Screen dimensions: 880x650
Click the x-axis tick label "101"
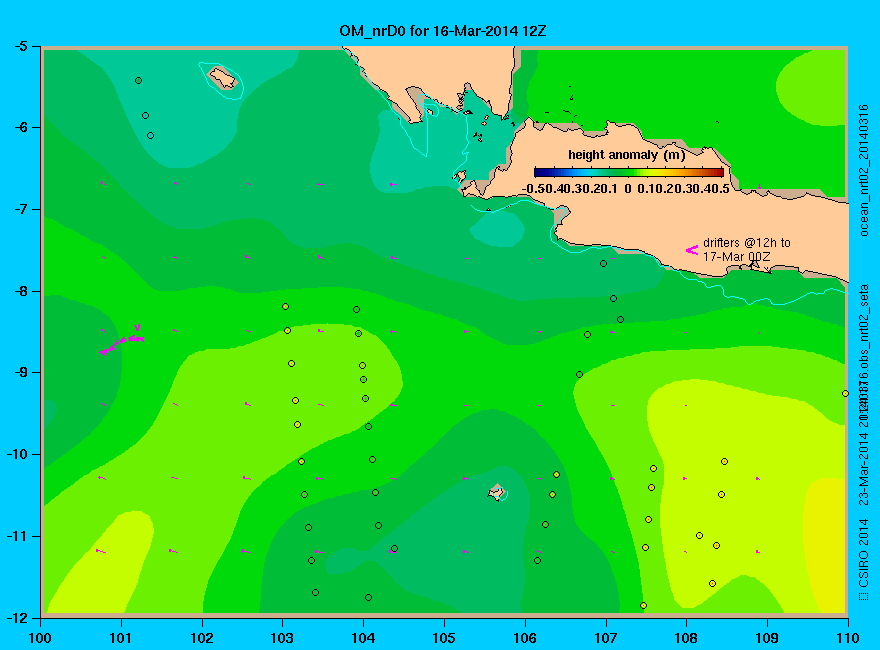[121, 638]
